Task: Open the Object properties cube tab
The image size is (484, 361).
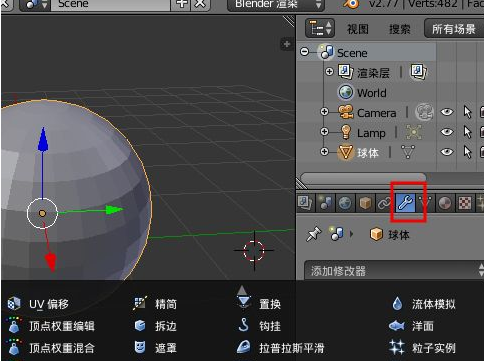Action: tap(365, 202)
